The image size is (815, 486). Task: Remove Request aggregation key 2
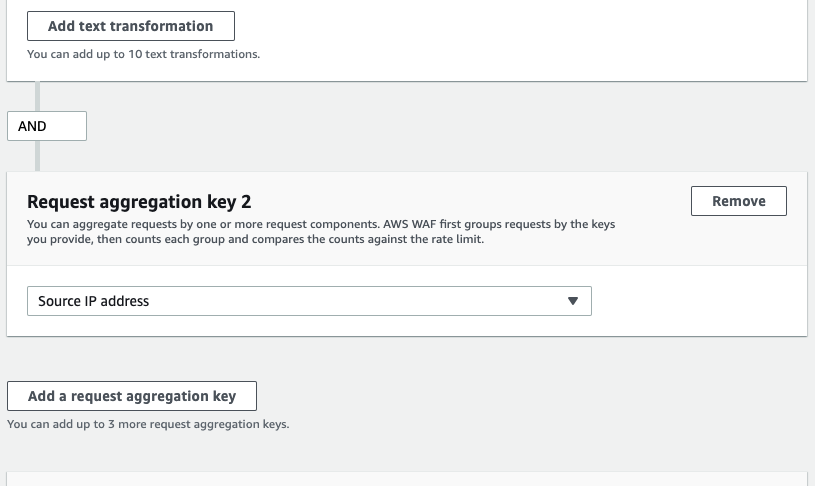[x=739, y=201]
